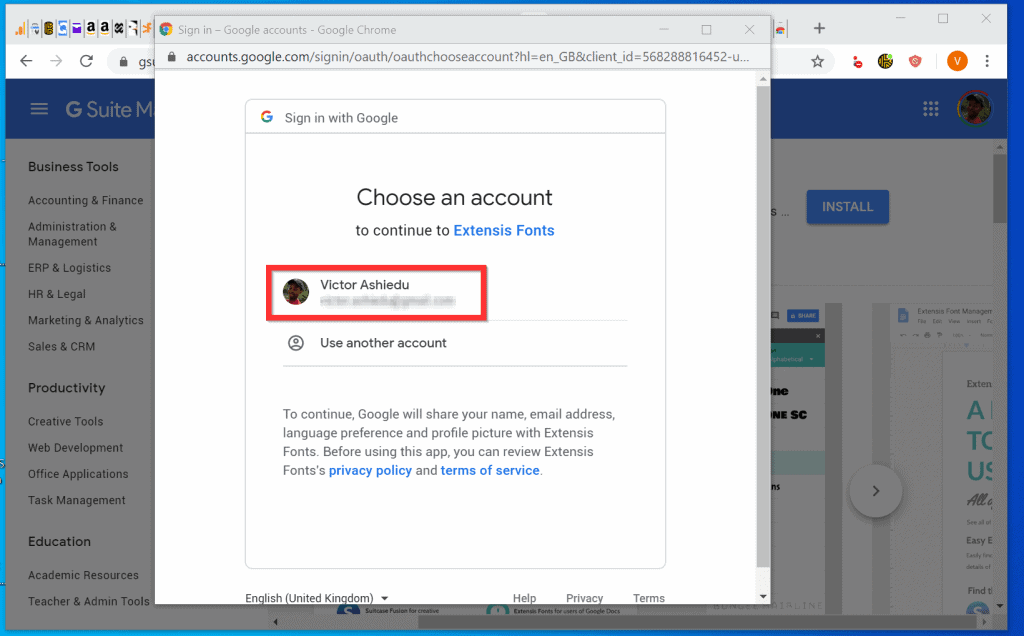Screen dimensions: 1024x636
Task: Click scroll-down arrow in sign-in popup
Action: (x=763, y=596)
